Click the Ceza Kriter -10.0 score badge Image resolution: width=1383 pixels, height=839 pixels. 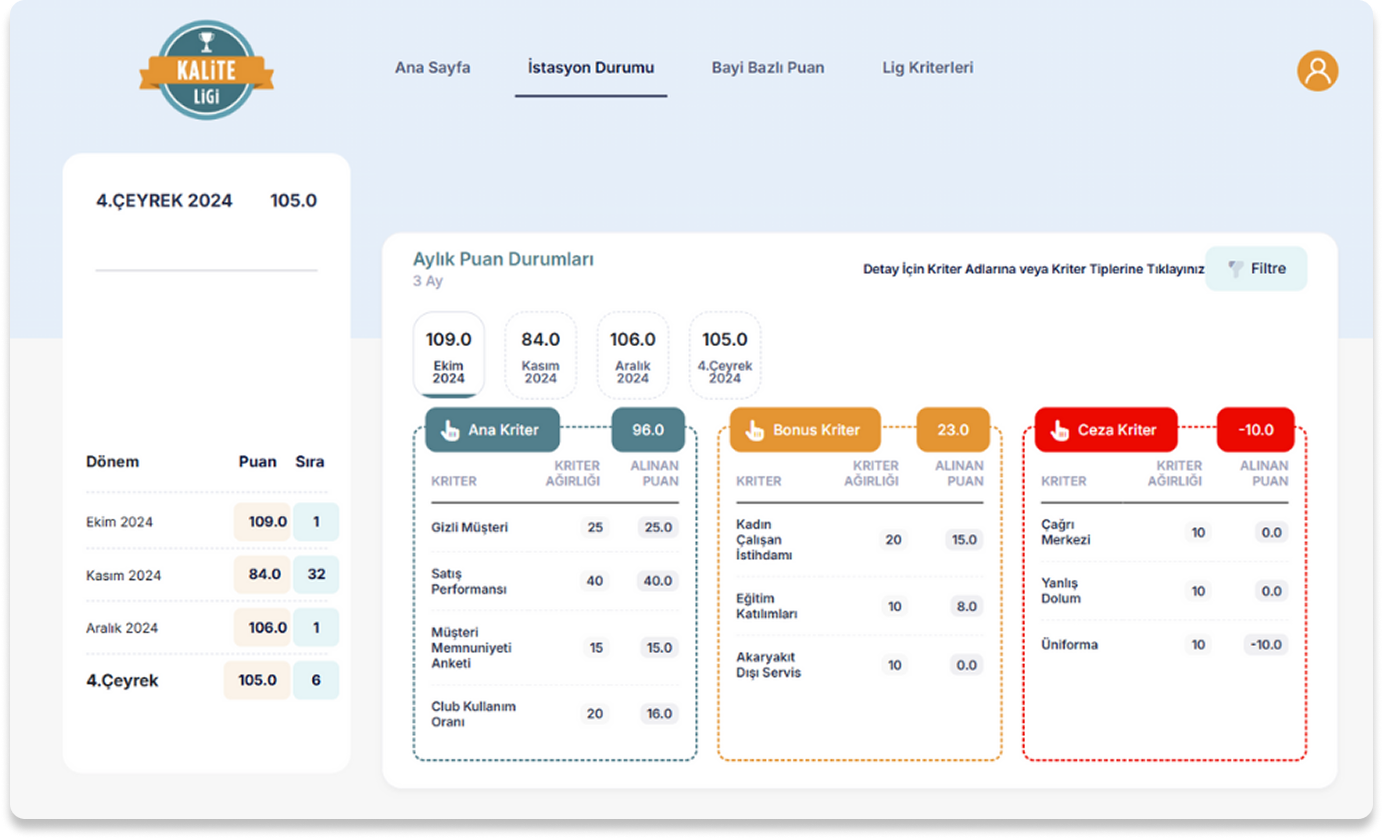pos(1255,430)
